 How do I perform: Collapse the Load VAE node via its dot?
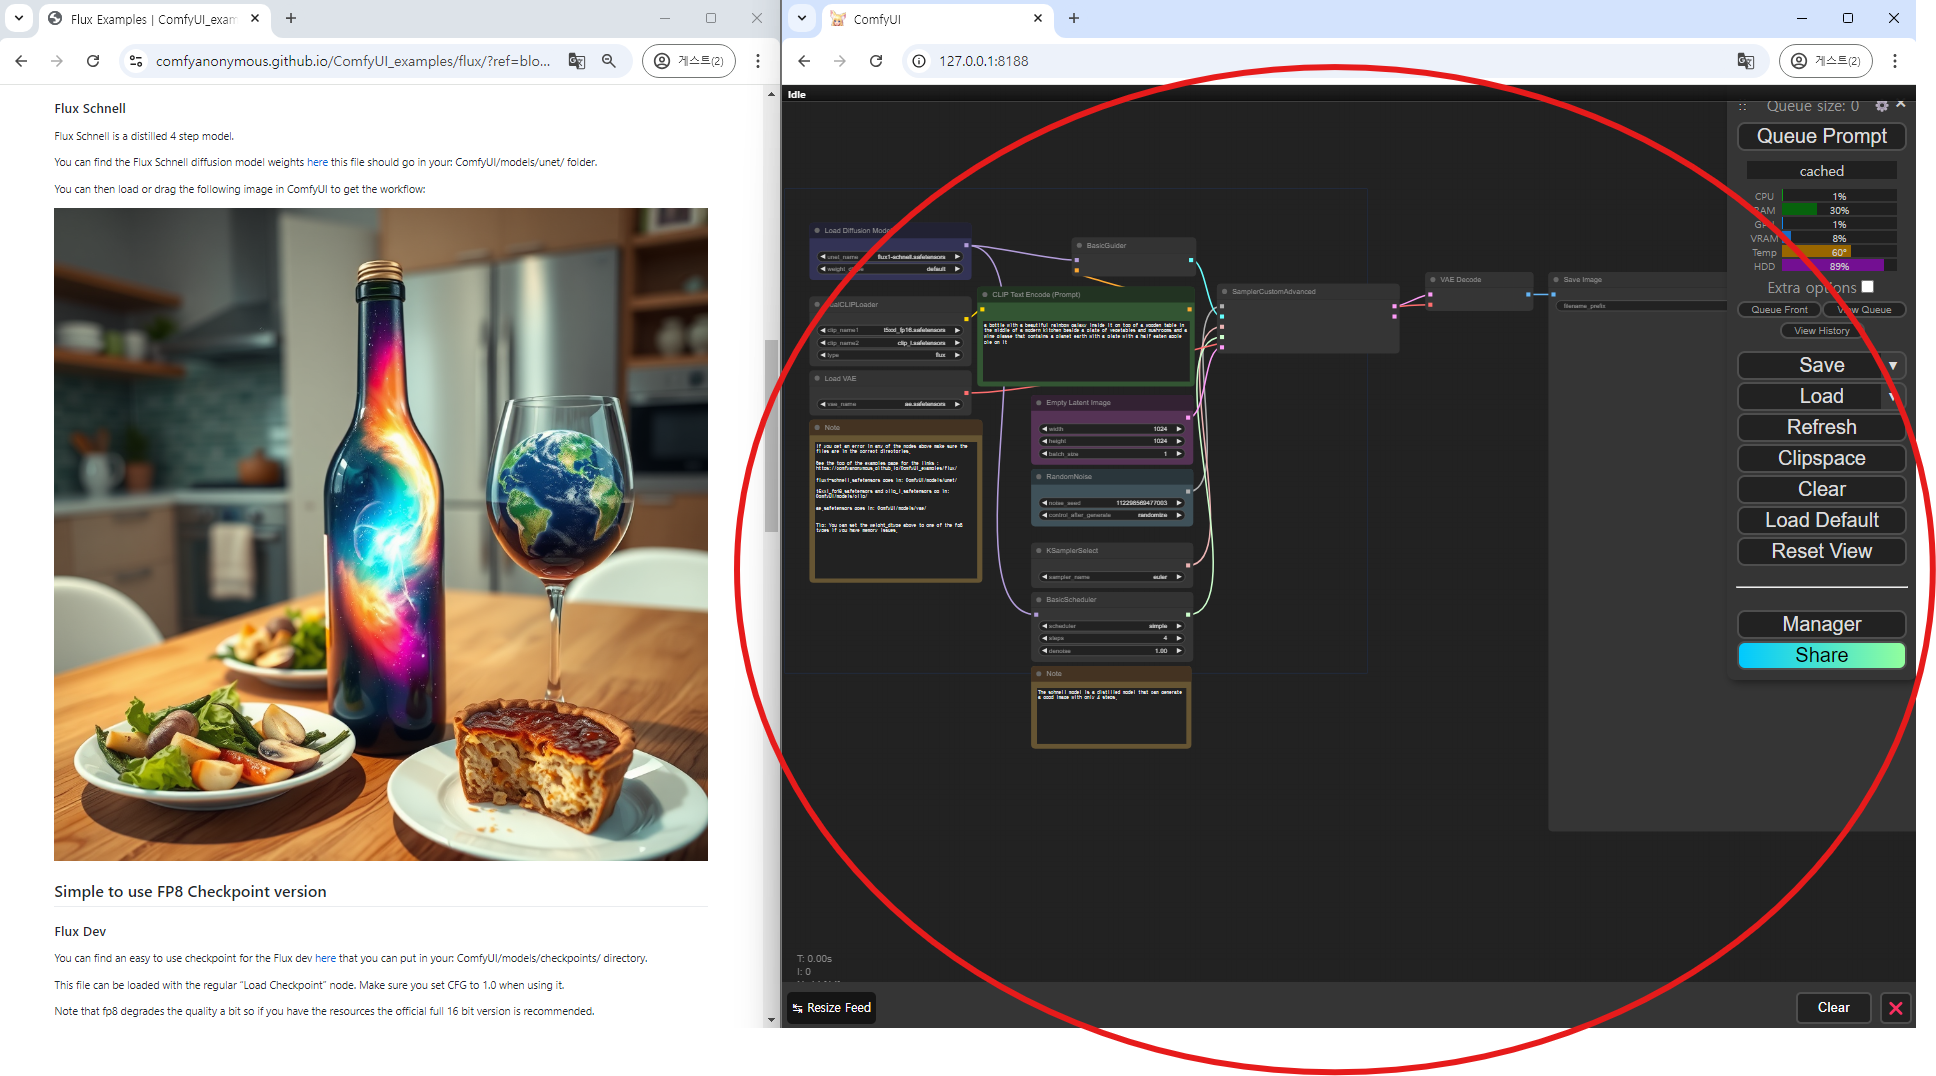tap(817, 379)
